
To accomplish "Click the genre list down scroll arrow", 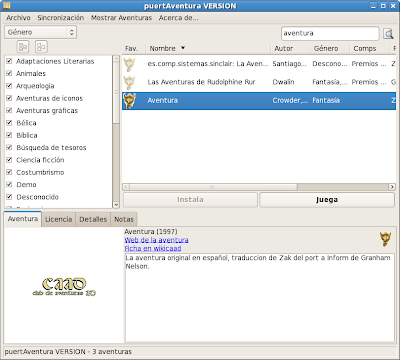I will [116, 205].
